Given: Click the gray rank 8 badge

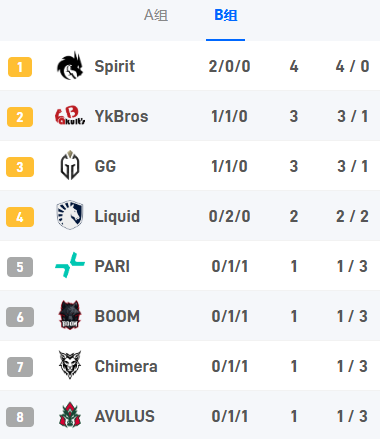Looking at the screenshot, I should coord(20,417).
